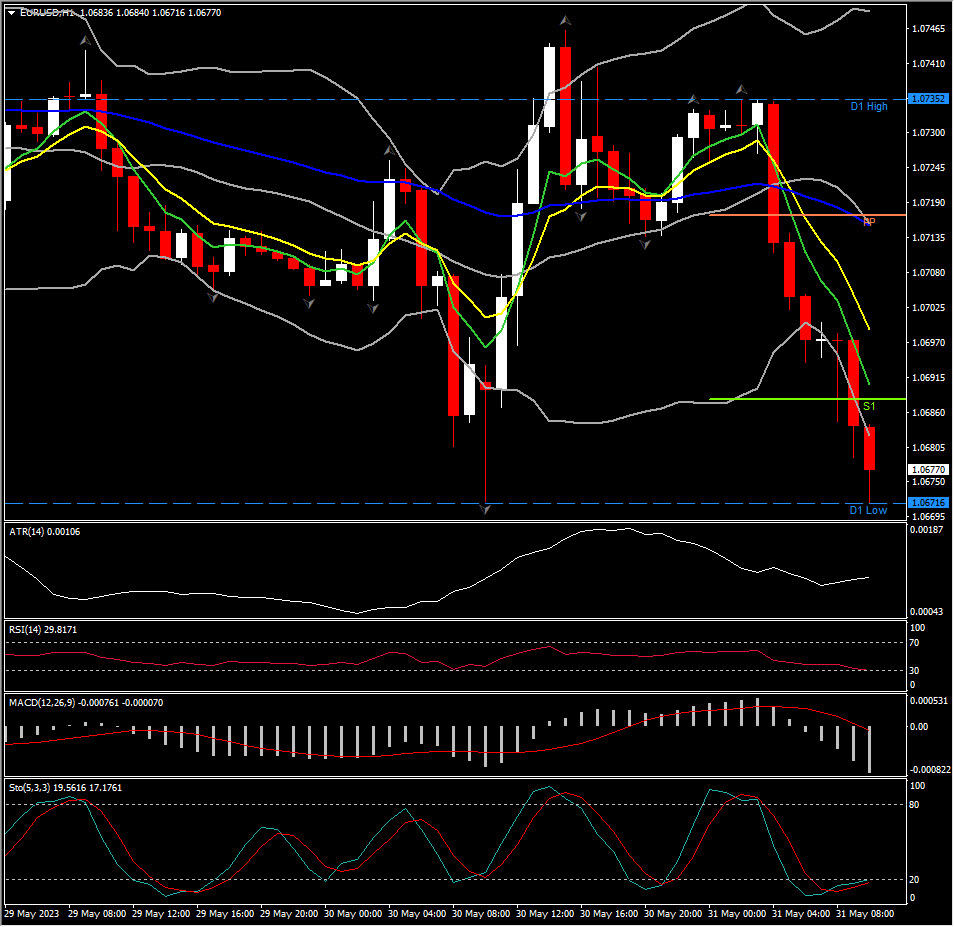
Task: Select the D1 High label
Action: tap(868, 106)
